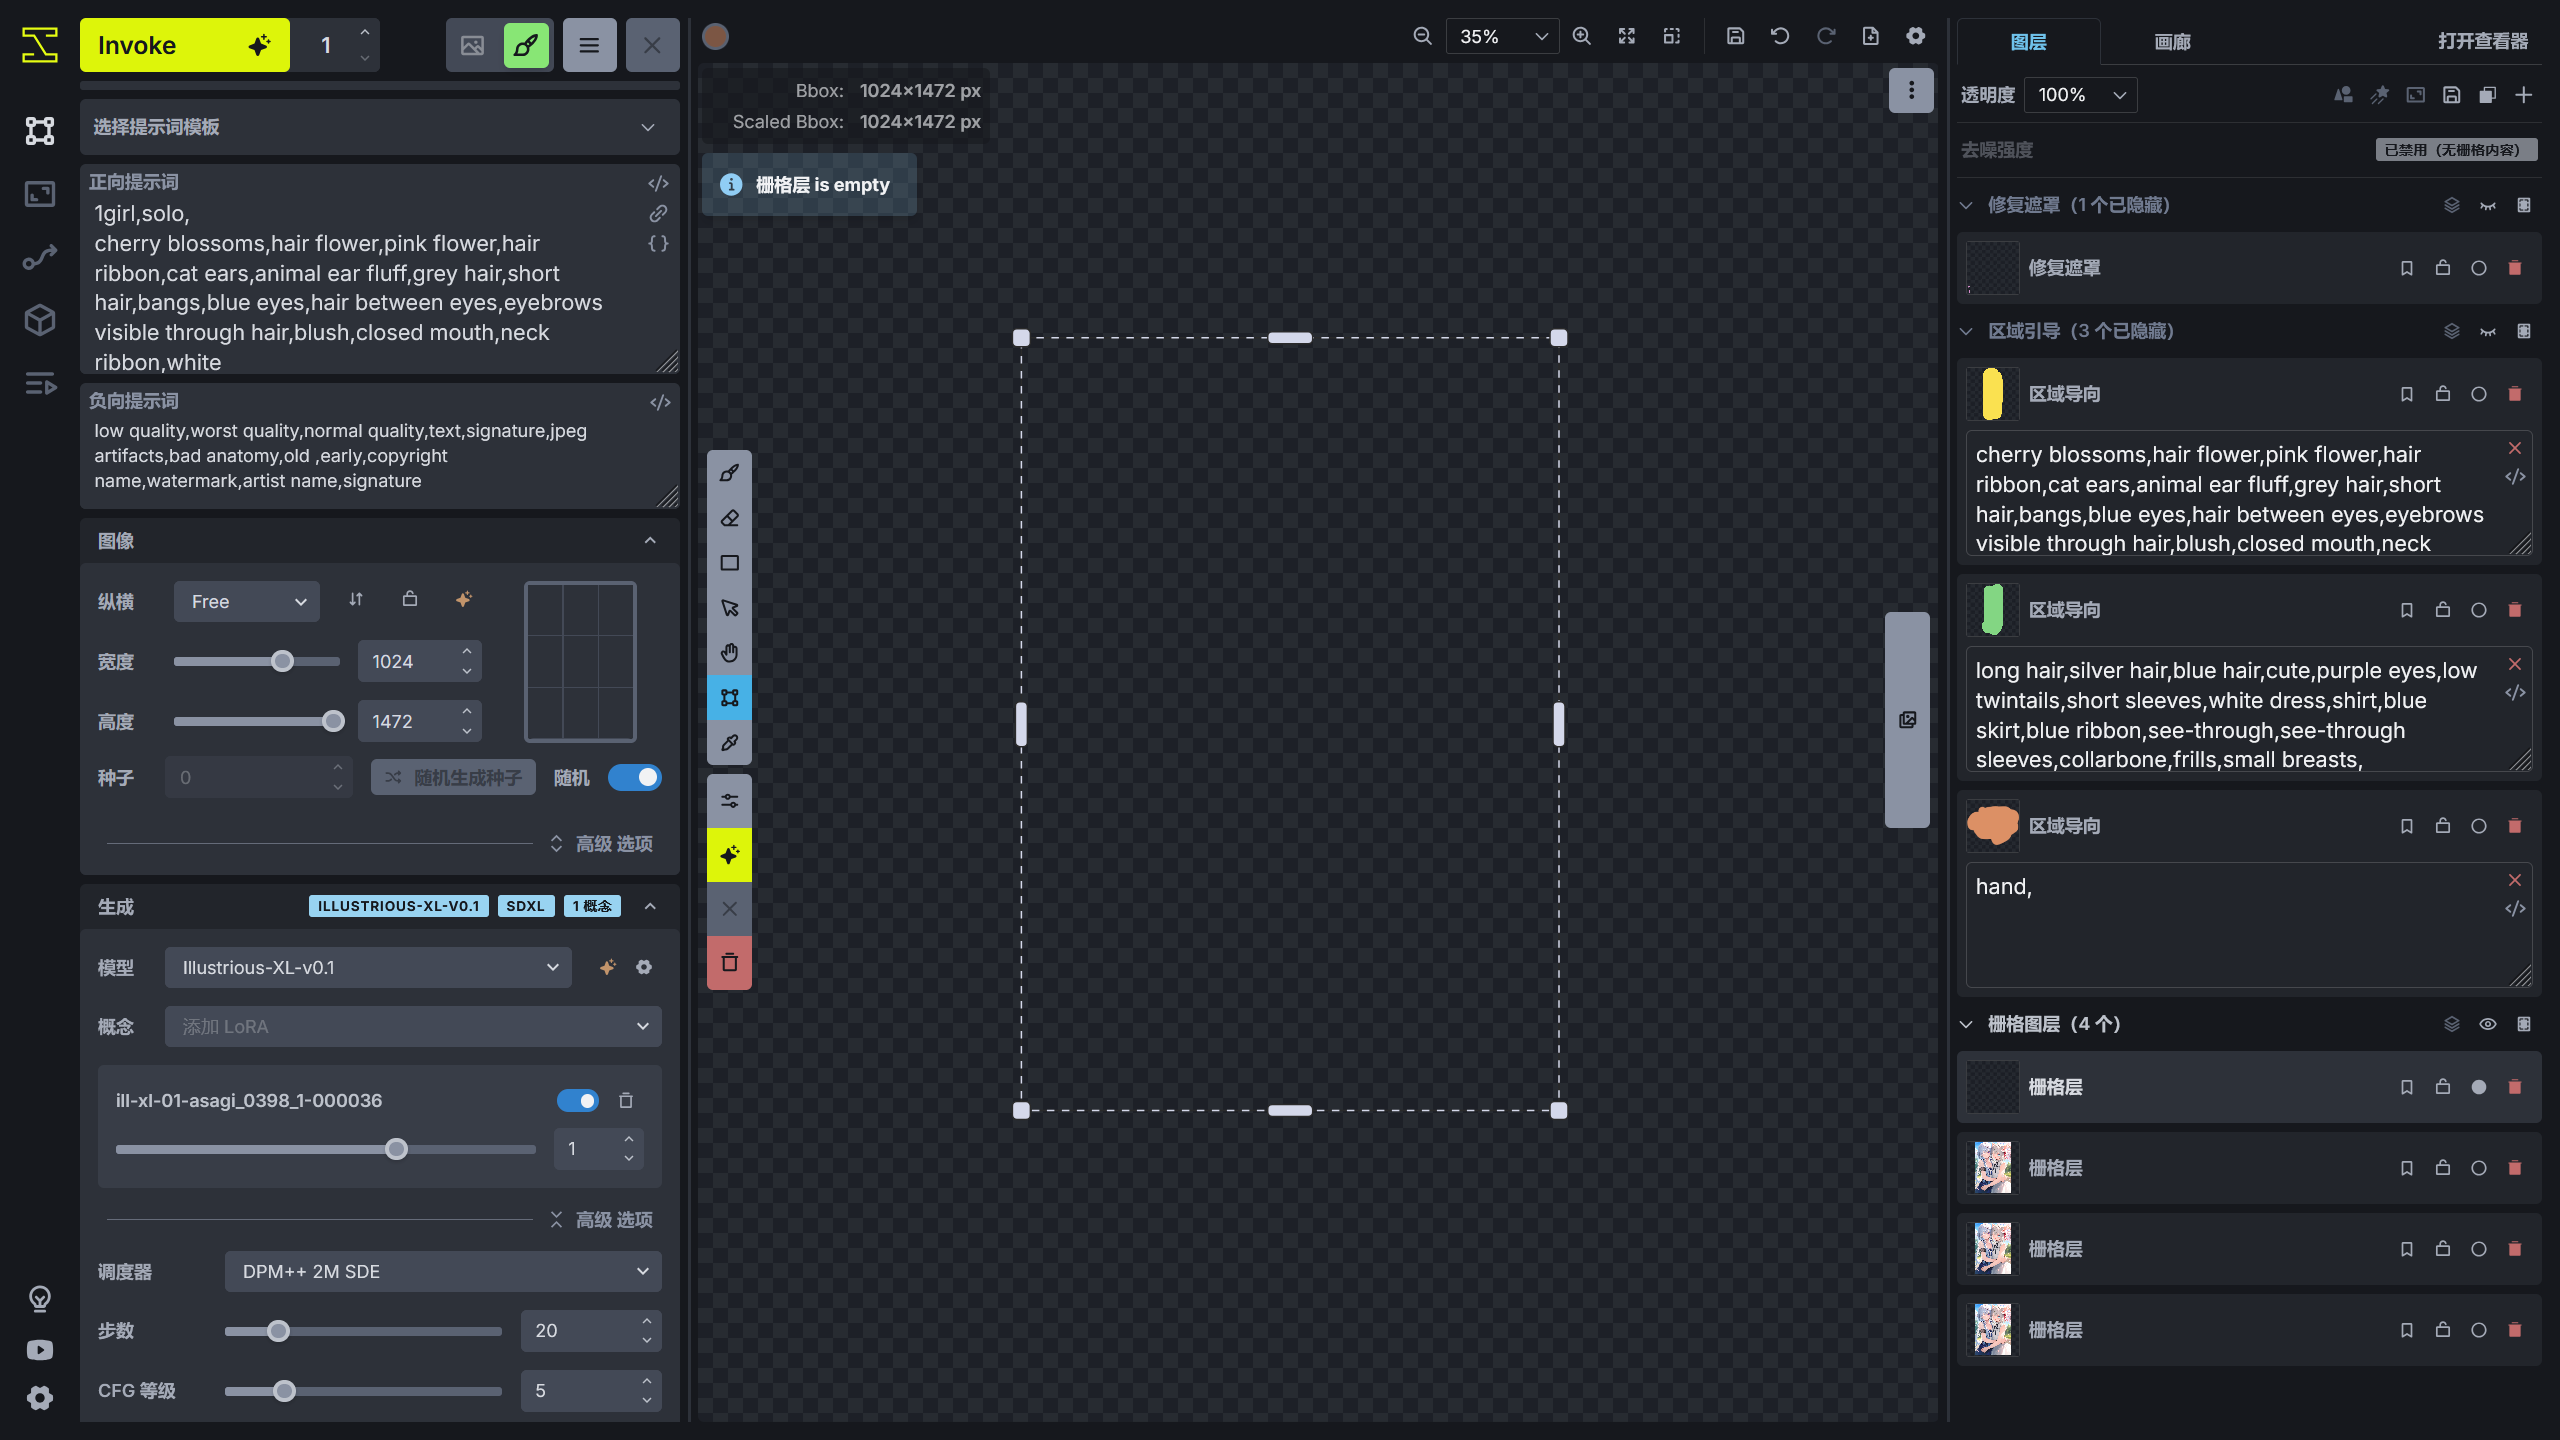The width and height of the screenshot is (2560, 1440).
Task: Delete the hand regional guidance layer
Action: coord(2515,826)
